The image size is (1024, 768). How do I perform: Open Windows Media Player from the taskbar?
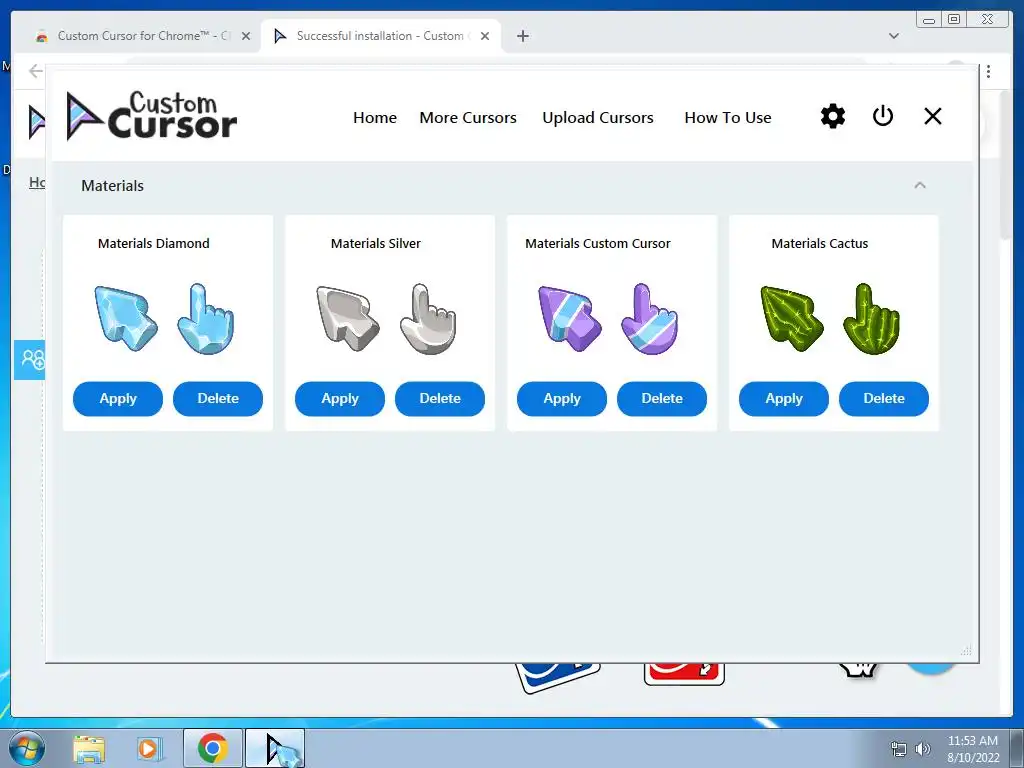[x=148, y=749]
